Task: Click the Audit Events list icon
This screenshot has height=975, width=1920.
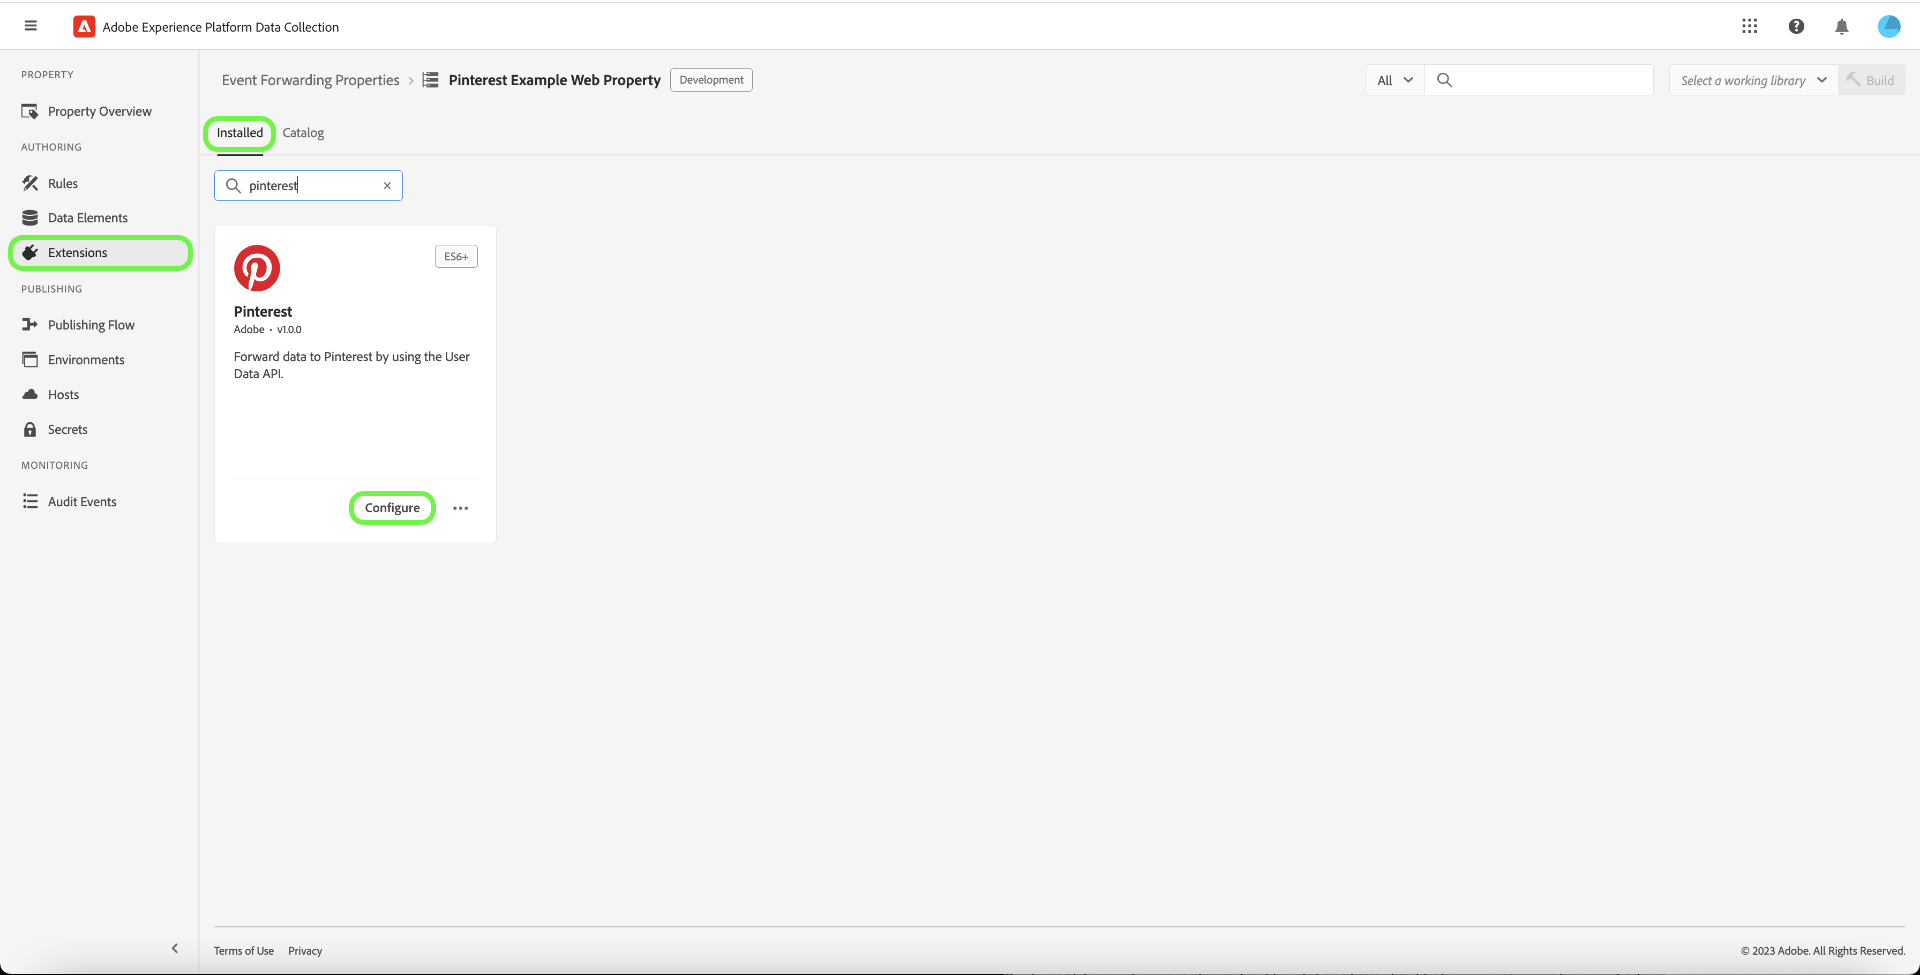Action: click(30, 502)
